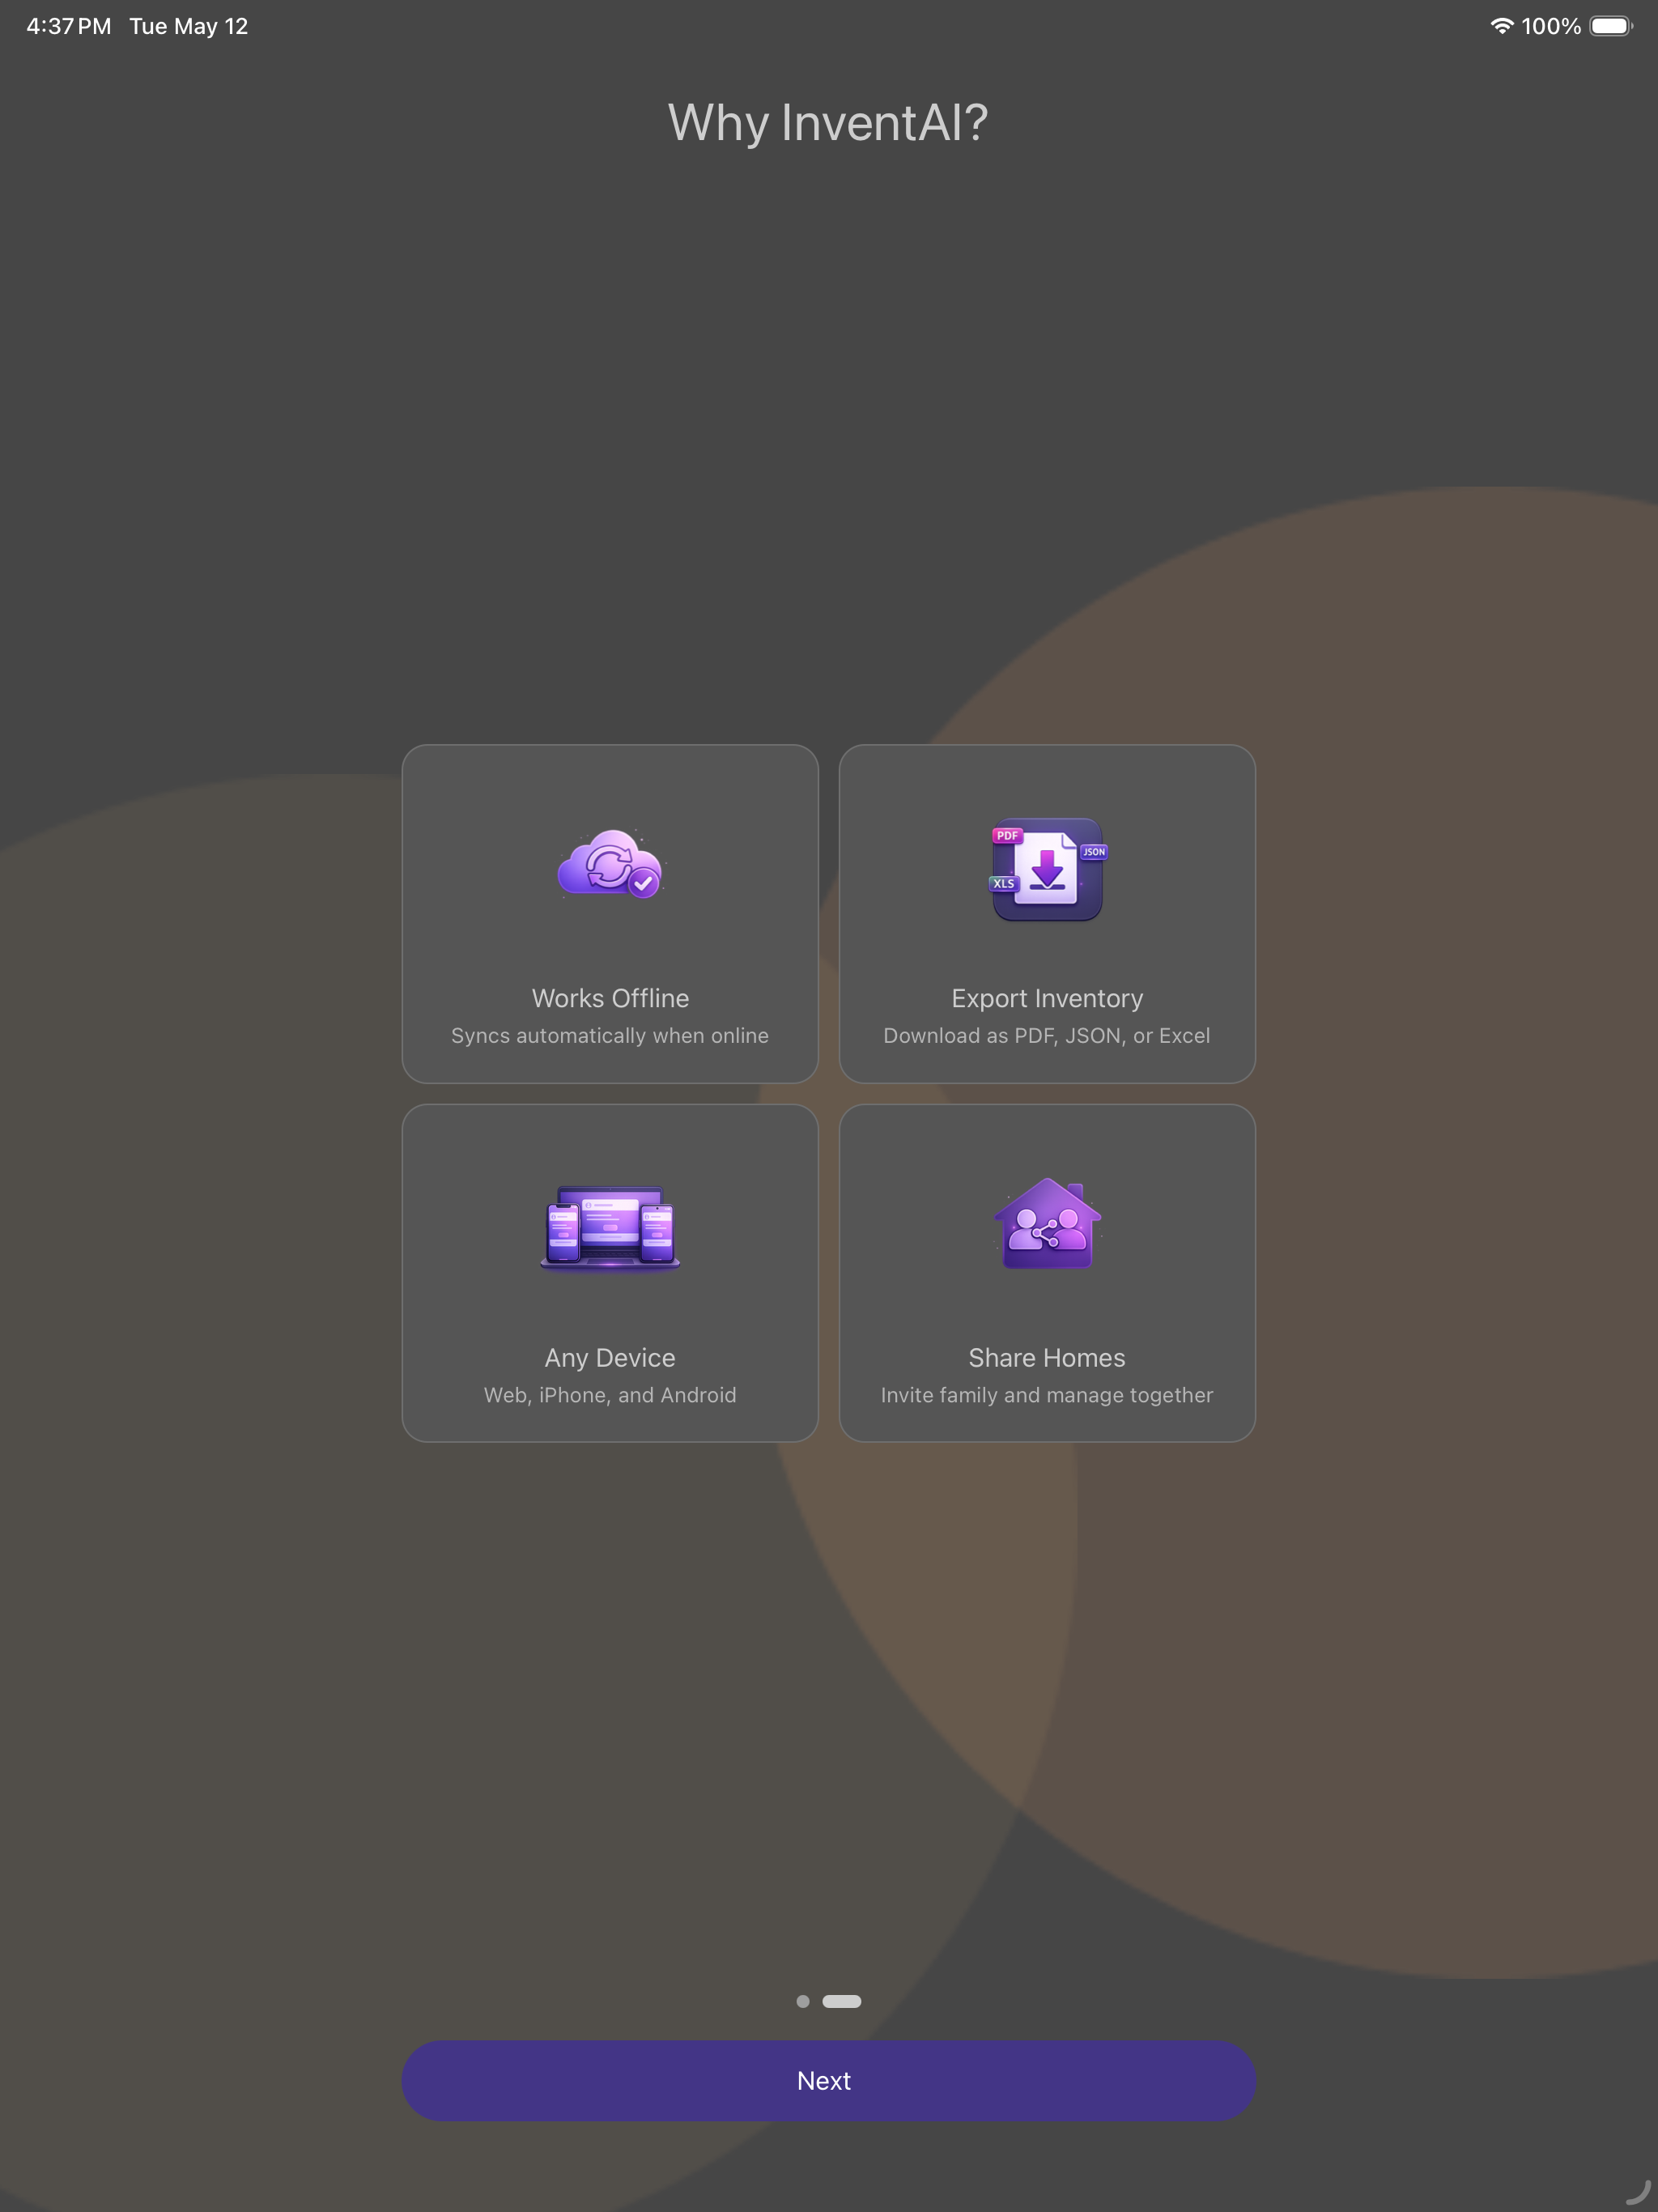Click the 'Any Device' card title
Screen dimensions: 1658x2212
(x=610, y=1358)
